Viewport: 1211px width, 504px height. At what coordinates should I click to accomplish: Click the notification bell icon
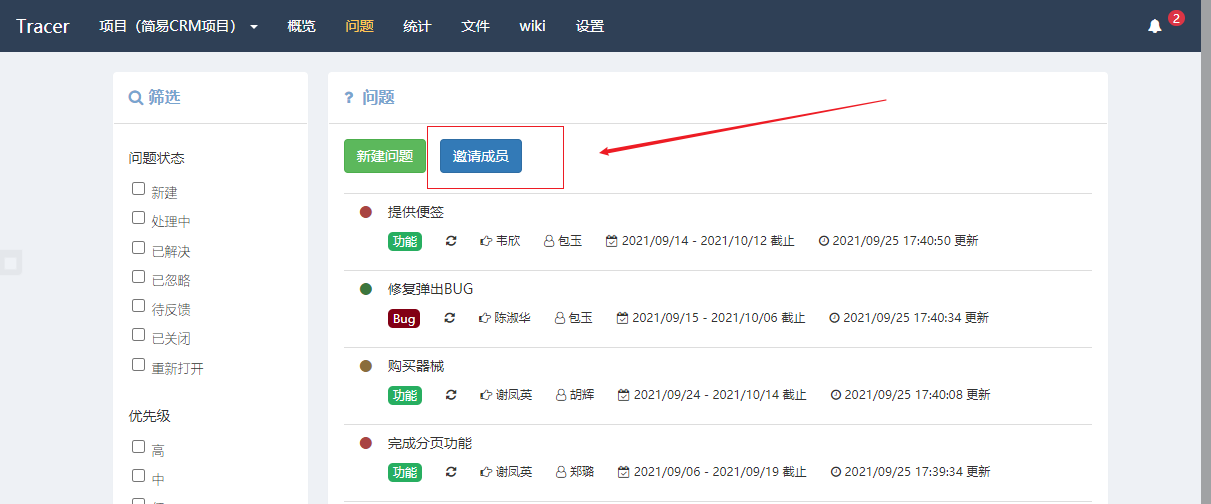(1155, 26)
